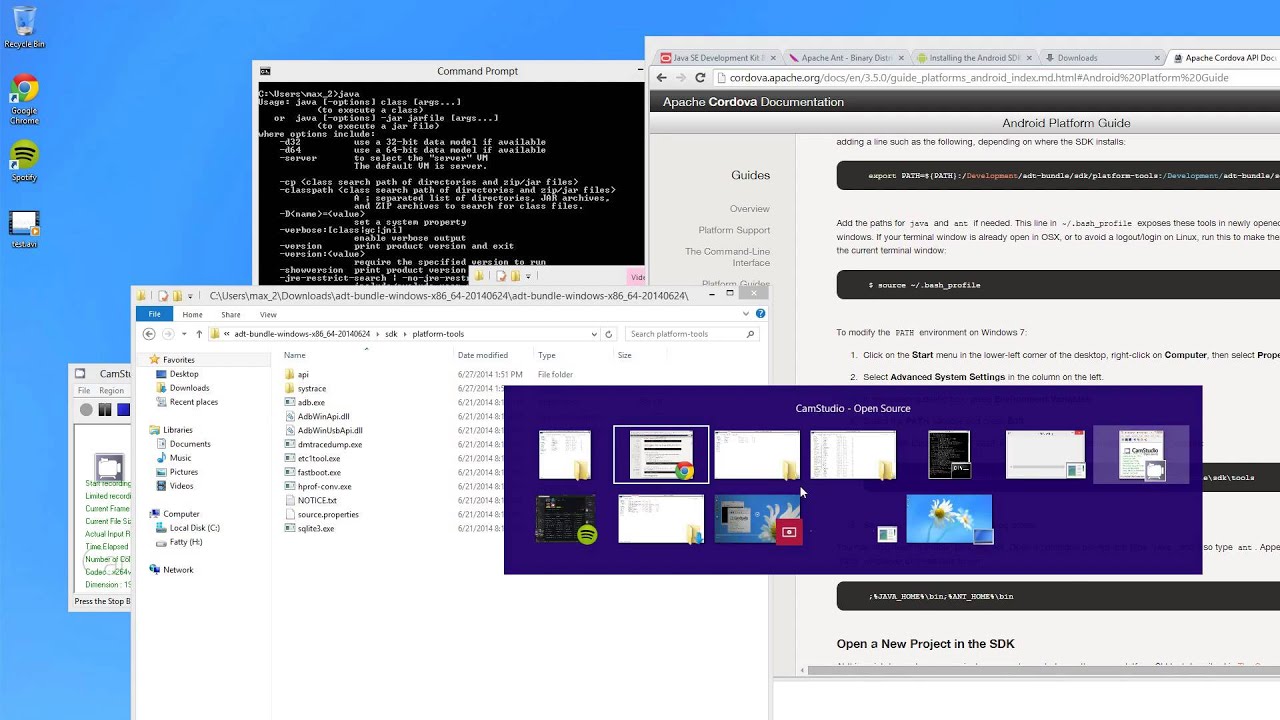This screenshot has width=1280, height=720.
Task: Select the Command Prompt thumbnail in task switcher
Action: point(949,455)
